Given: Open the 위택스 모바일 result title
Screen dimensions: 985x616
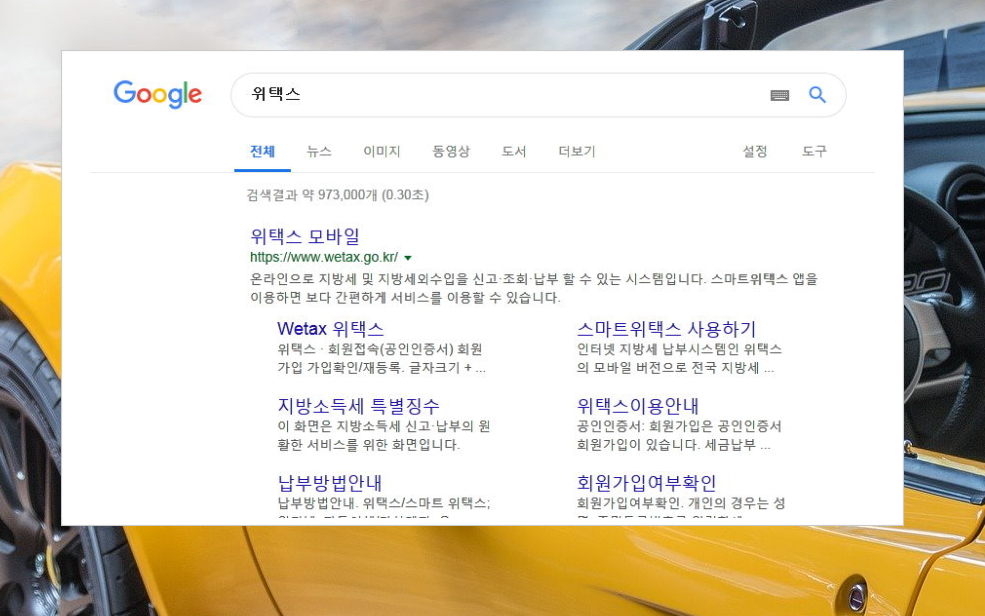Looking at the screenshot, I should (305, 236).
